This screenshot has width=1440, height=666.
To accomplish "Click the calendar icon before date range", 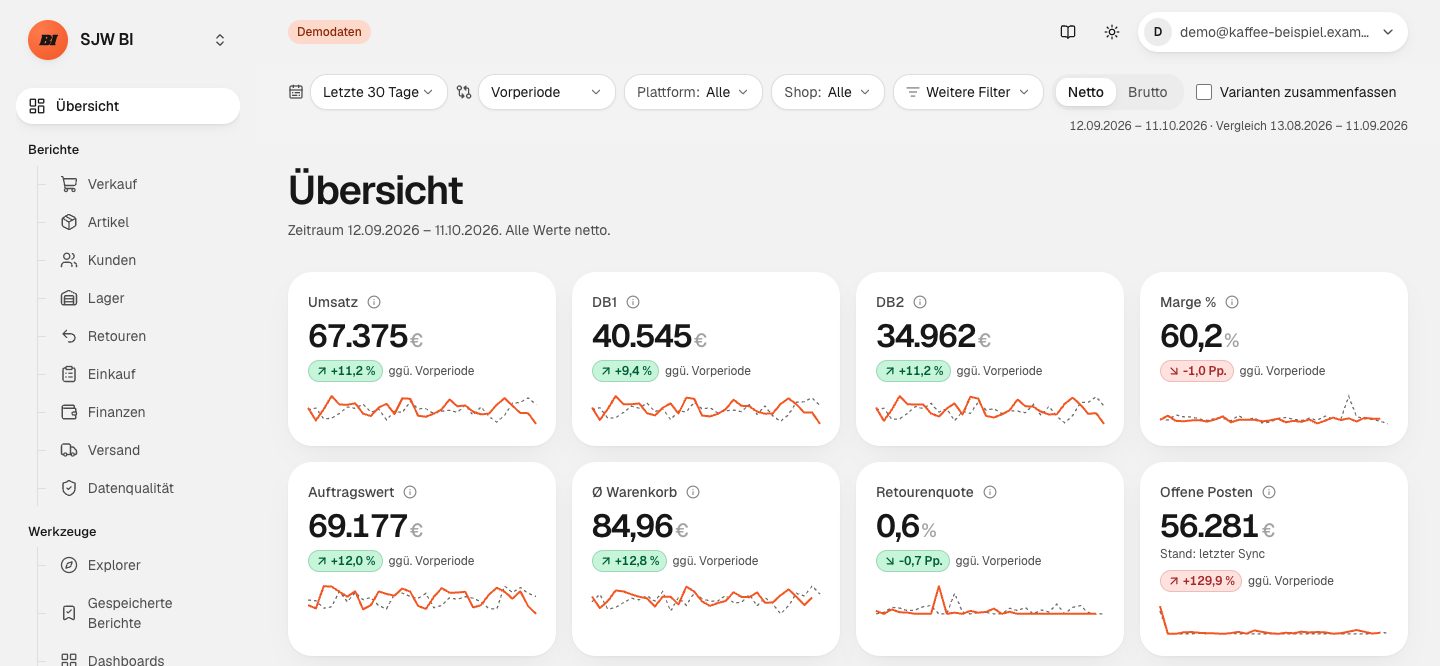I will [x=296, y=92].
